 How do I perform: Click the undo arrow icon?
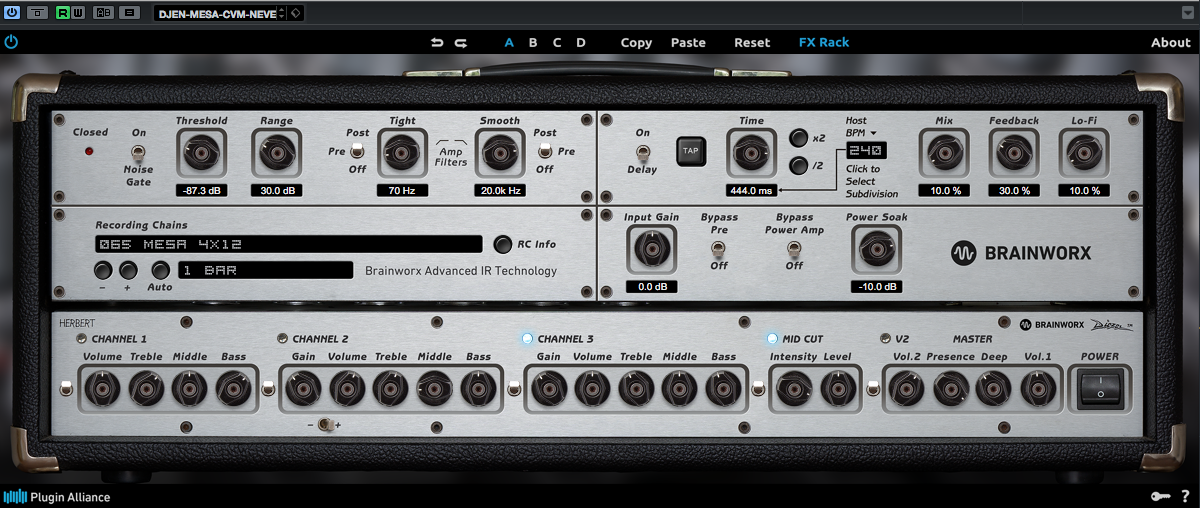437,43
